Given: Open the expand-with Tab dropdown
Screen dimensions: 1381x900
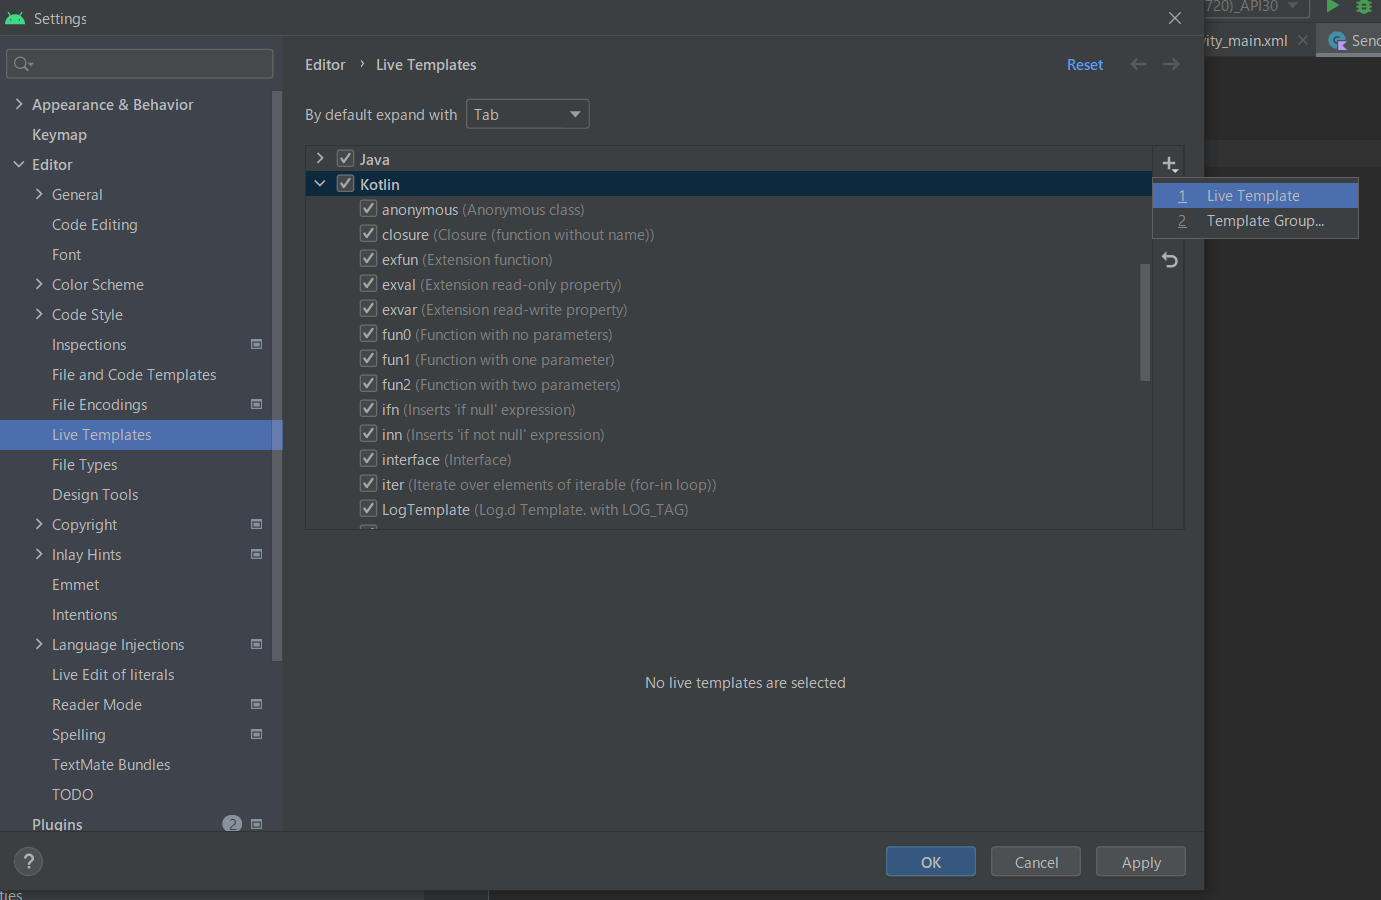Looking at the screenshot, I should pos(527,114).
